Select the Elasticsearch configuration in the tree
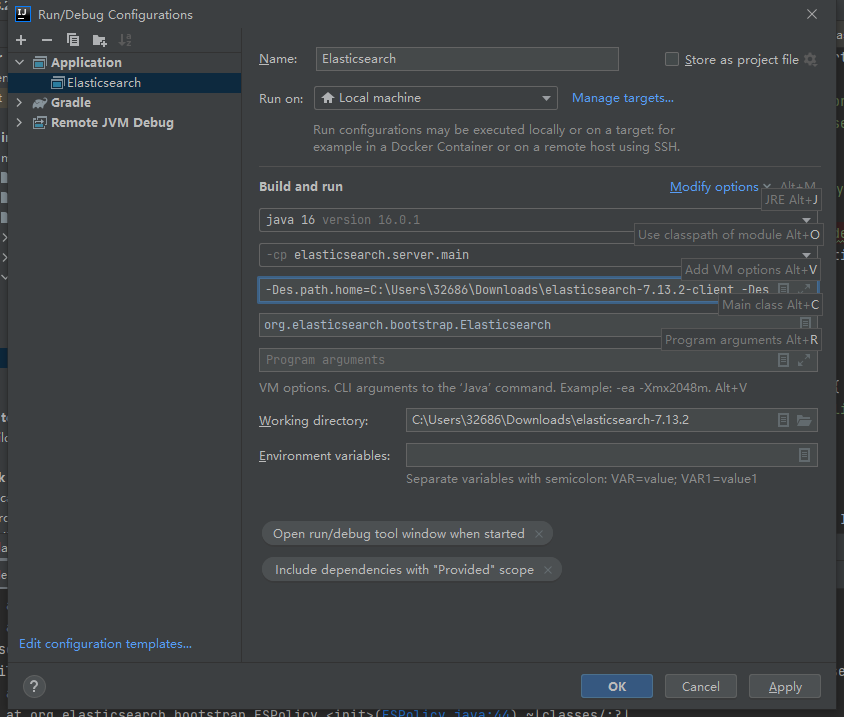Screen dimensions: 844x717 [x=103, y=83]
